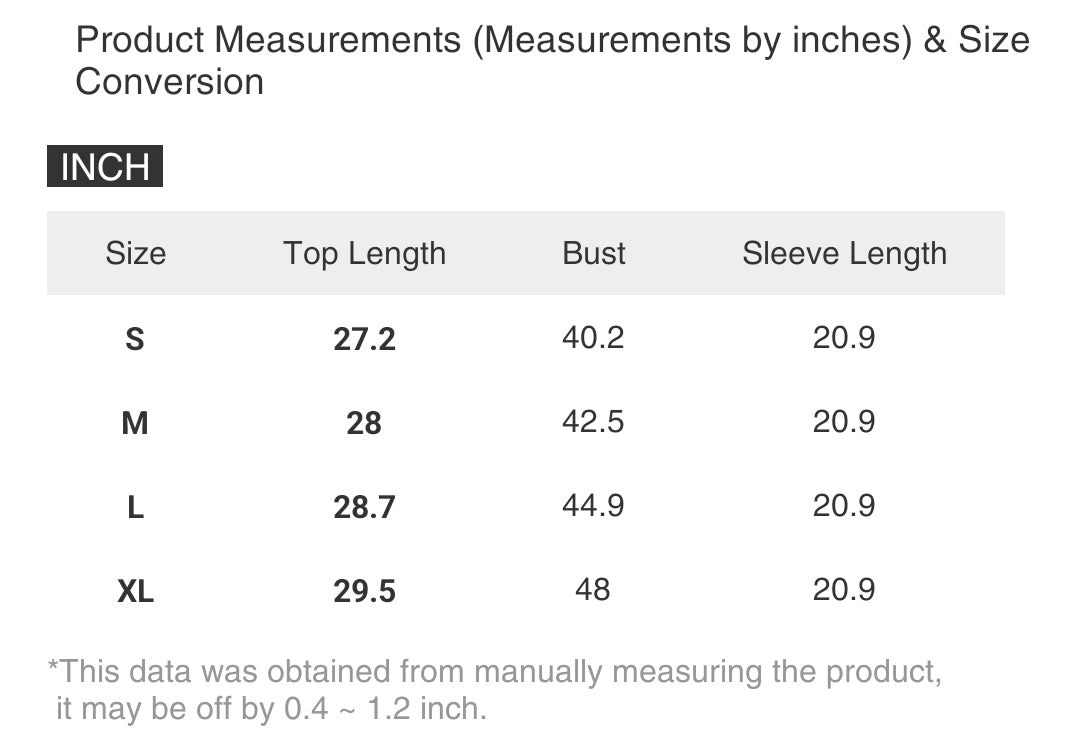Select the Bust column header
The width and height of the screenshot is (1080, 730).
pos(594,253)
